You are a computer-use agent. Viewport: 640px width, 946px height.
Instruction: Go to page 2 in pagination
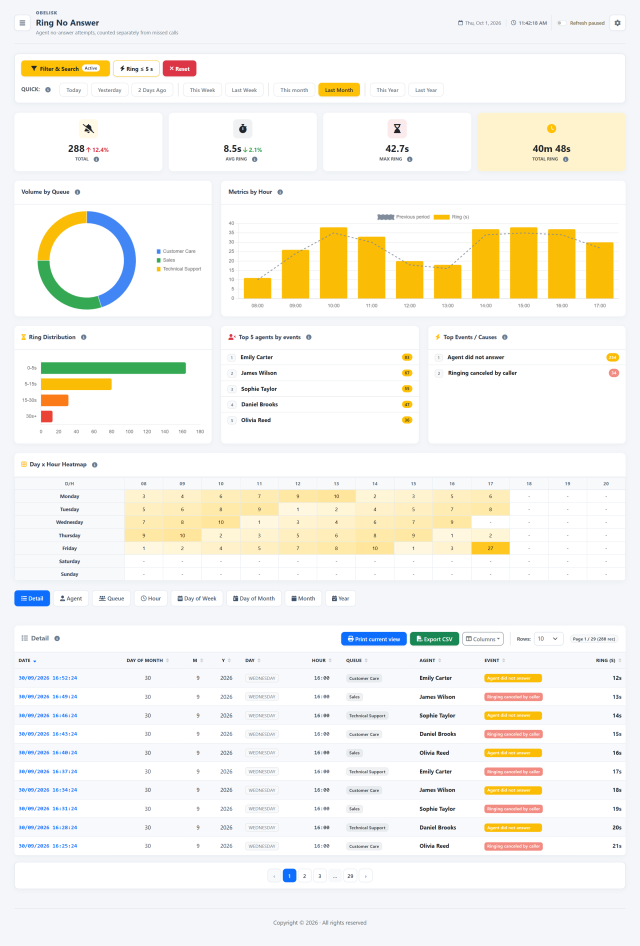click(305, 875)
